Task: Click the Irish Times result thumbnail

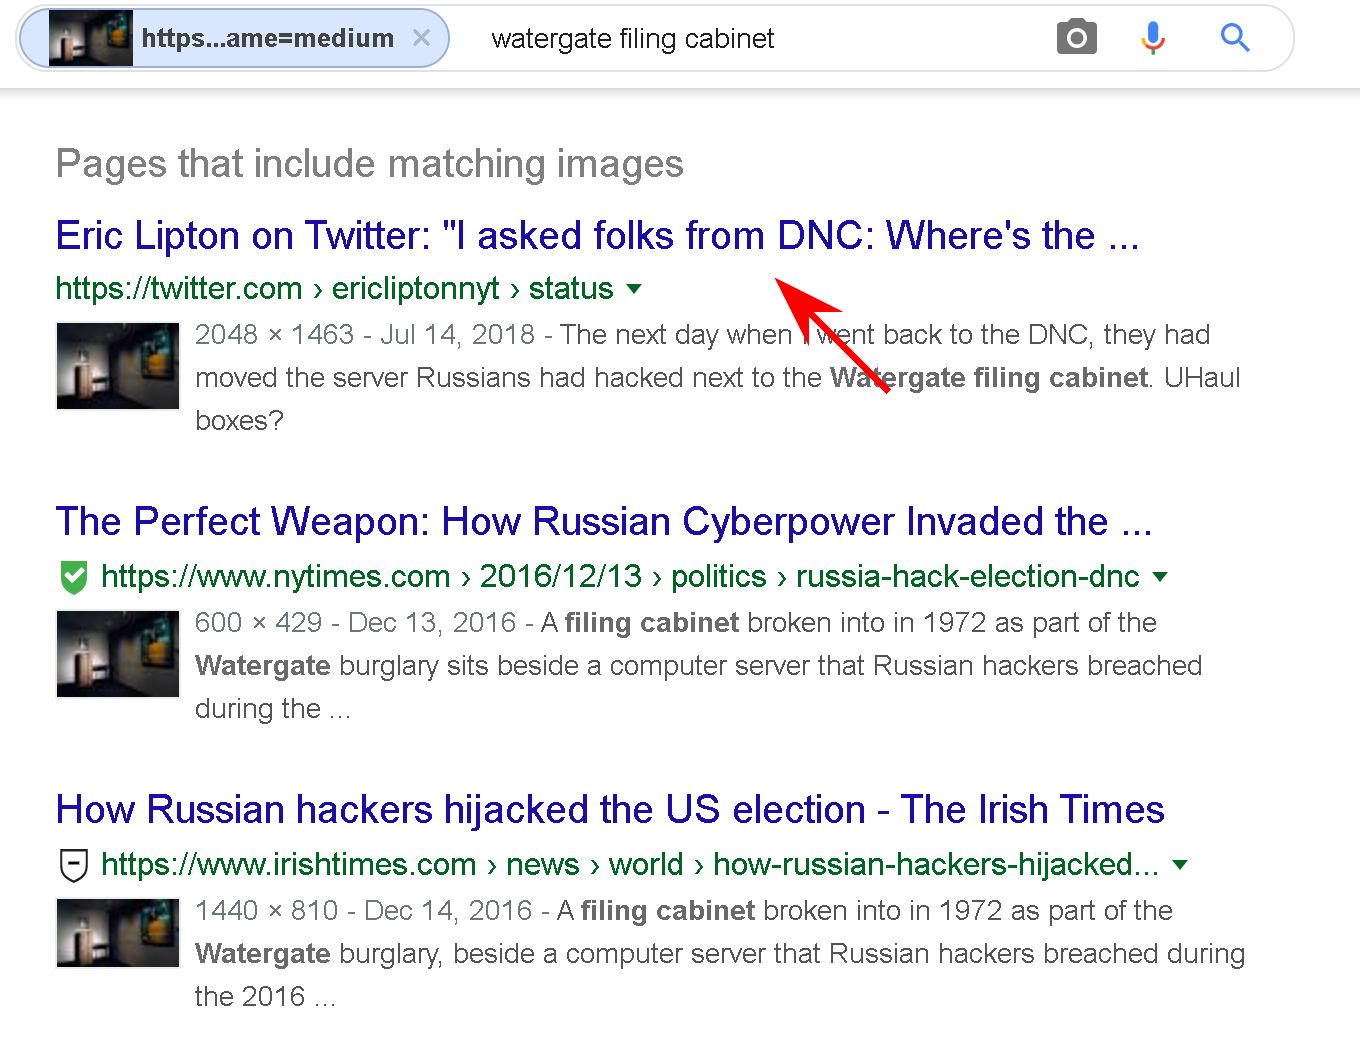Action: [x=118, y=934]
